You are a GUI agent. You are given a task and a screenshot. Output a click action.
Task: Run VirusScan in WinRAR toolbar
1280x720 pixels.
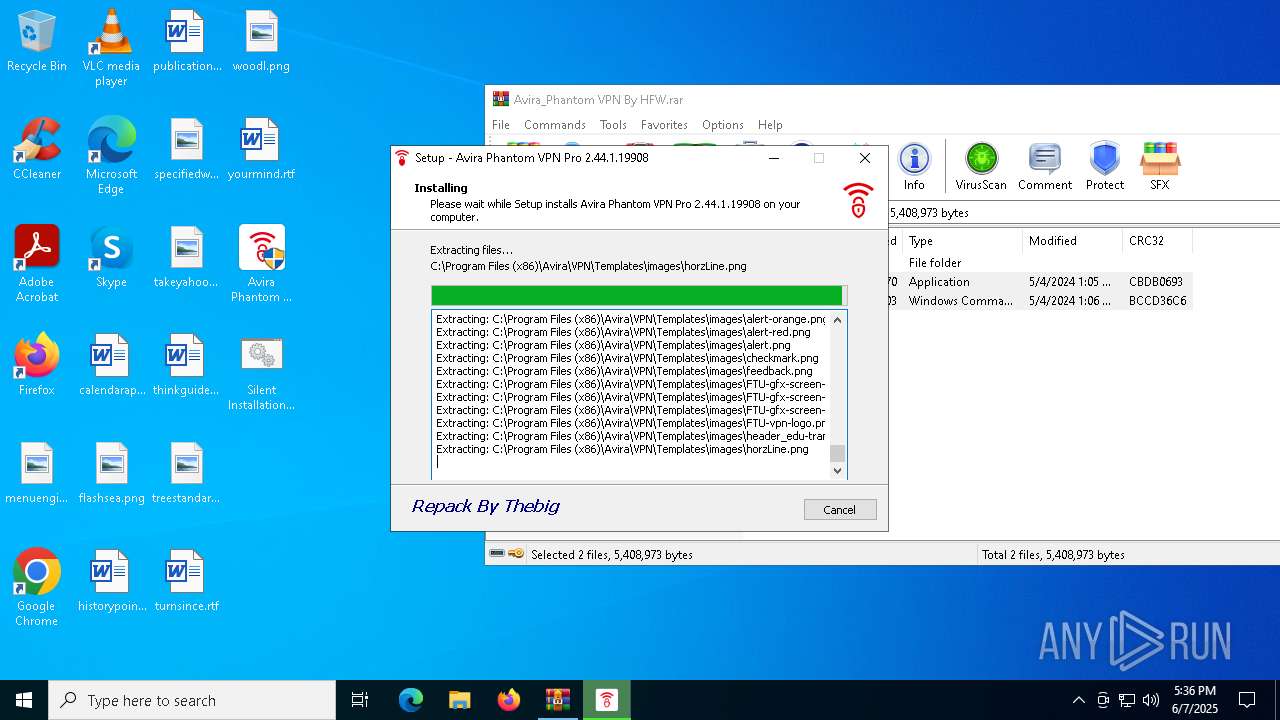click(x=981, y=166)
